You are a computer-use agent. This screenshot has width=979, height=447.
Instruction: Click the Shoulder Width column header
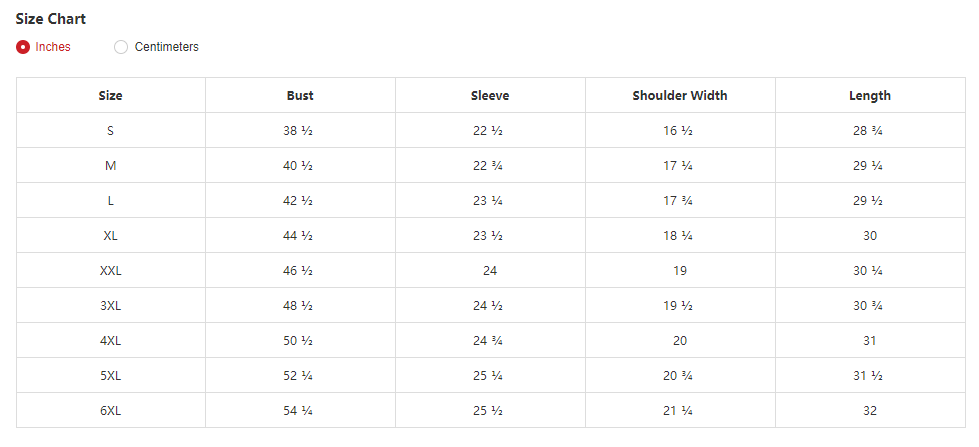pos(680,96)
